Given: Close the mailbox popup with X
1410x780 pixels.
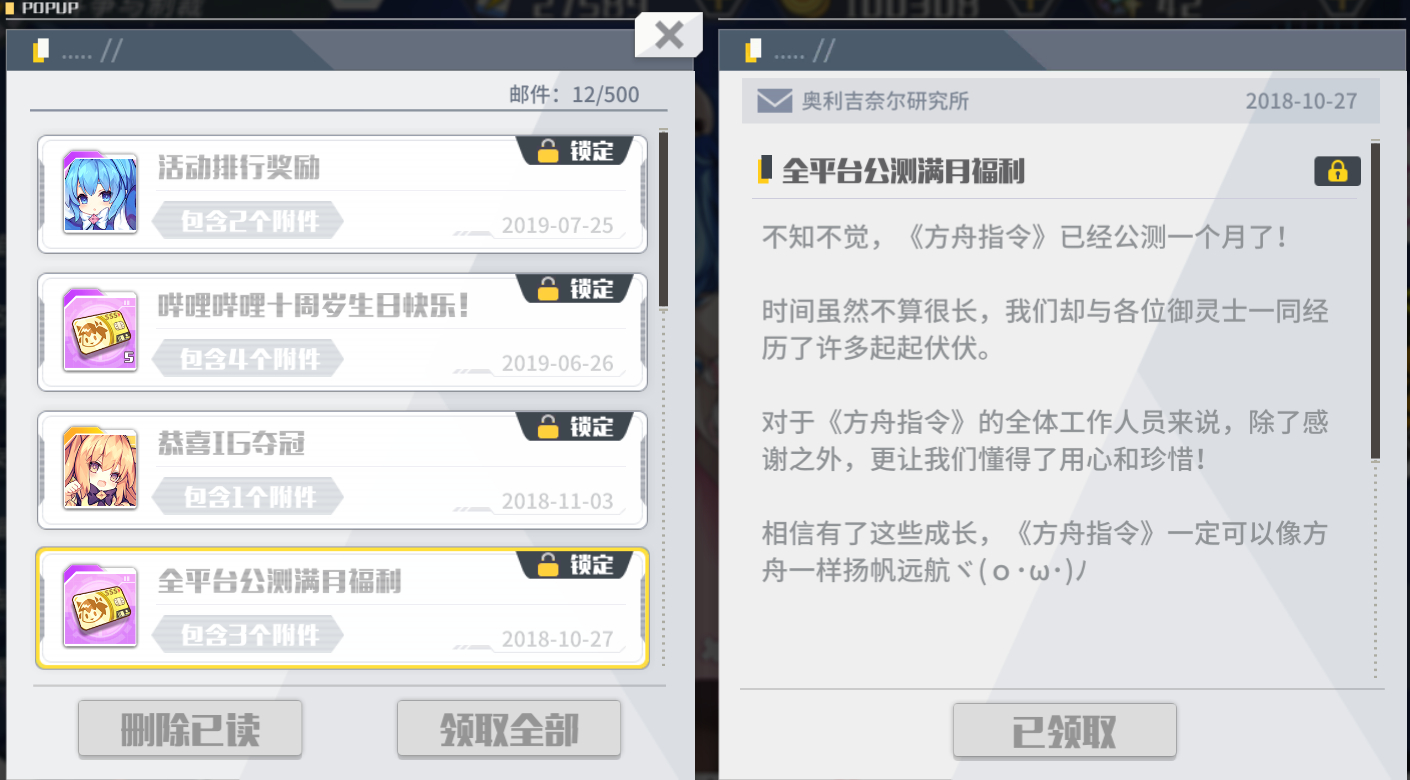Looking at the screenshot, I should pos(668,36).
